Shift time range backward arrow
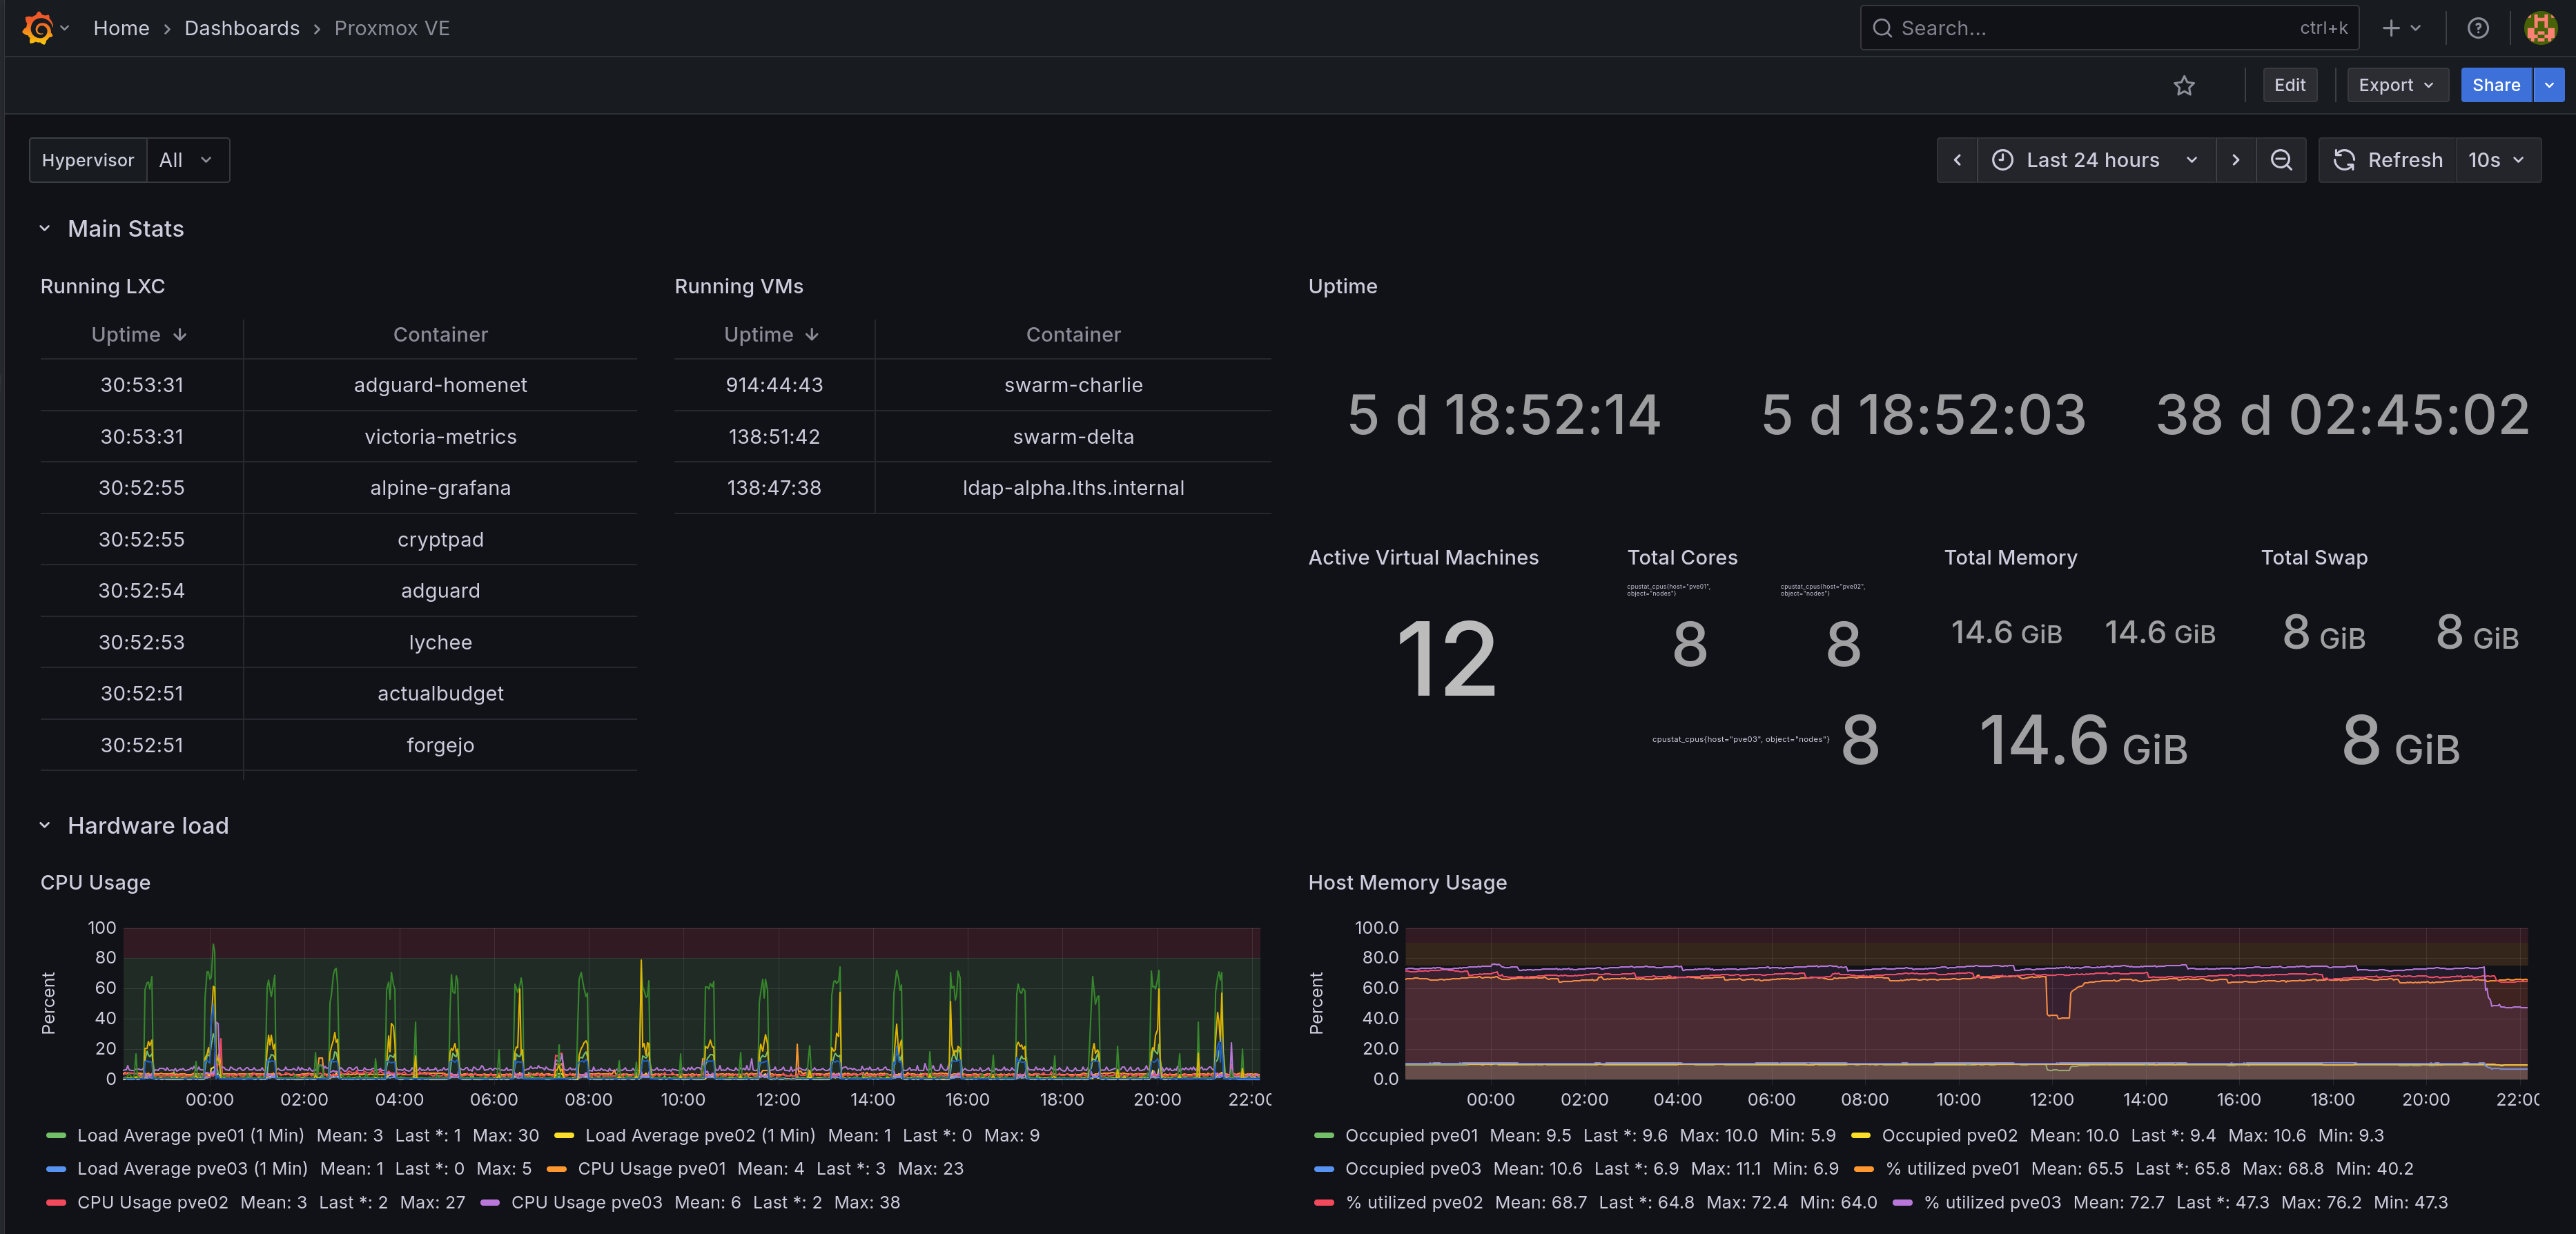2576x1234 pixels. 1957,160
